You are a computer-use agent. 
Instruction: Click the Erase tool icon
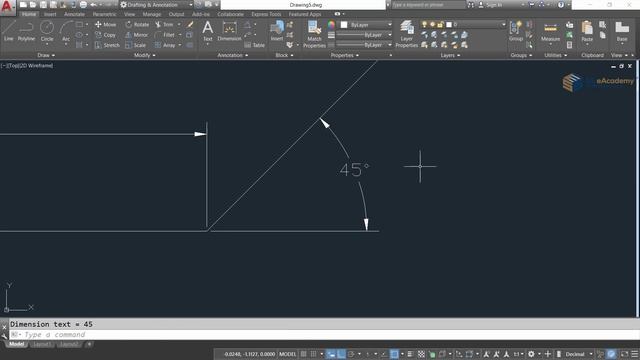tap(190, 24)
